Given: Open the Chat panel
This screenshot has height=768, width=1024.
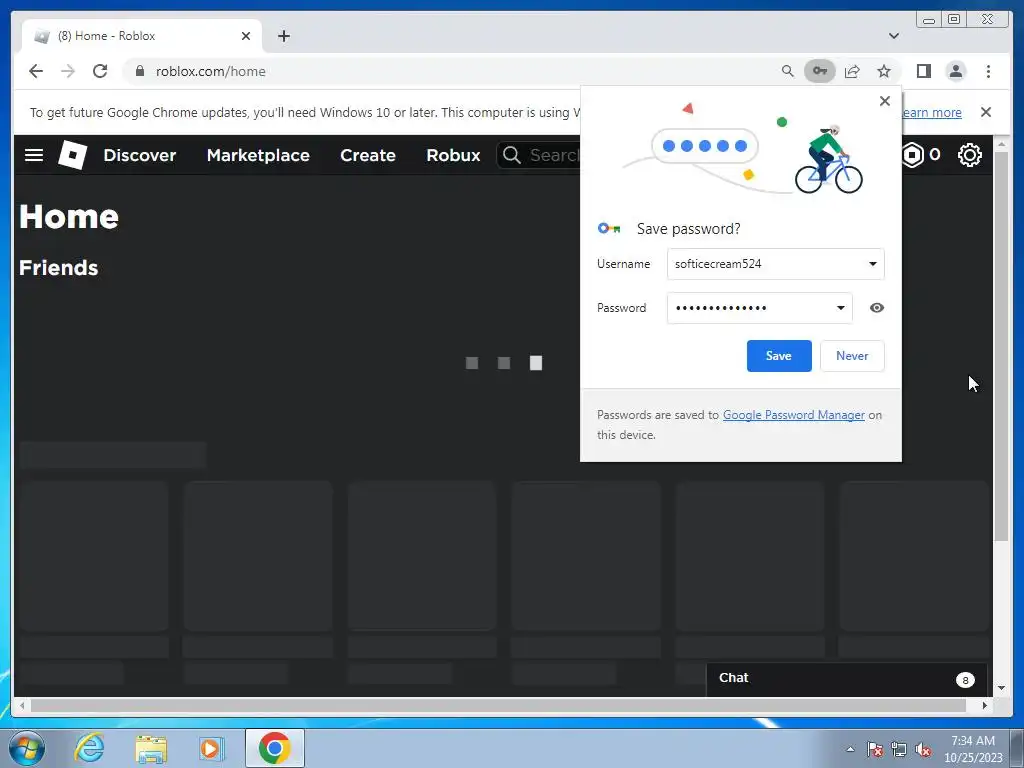Looking at the screenshot, I should (846, 679).
